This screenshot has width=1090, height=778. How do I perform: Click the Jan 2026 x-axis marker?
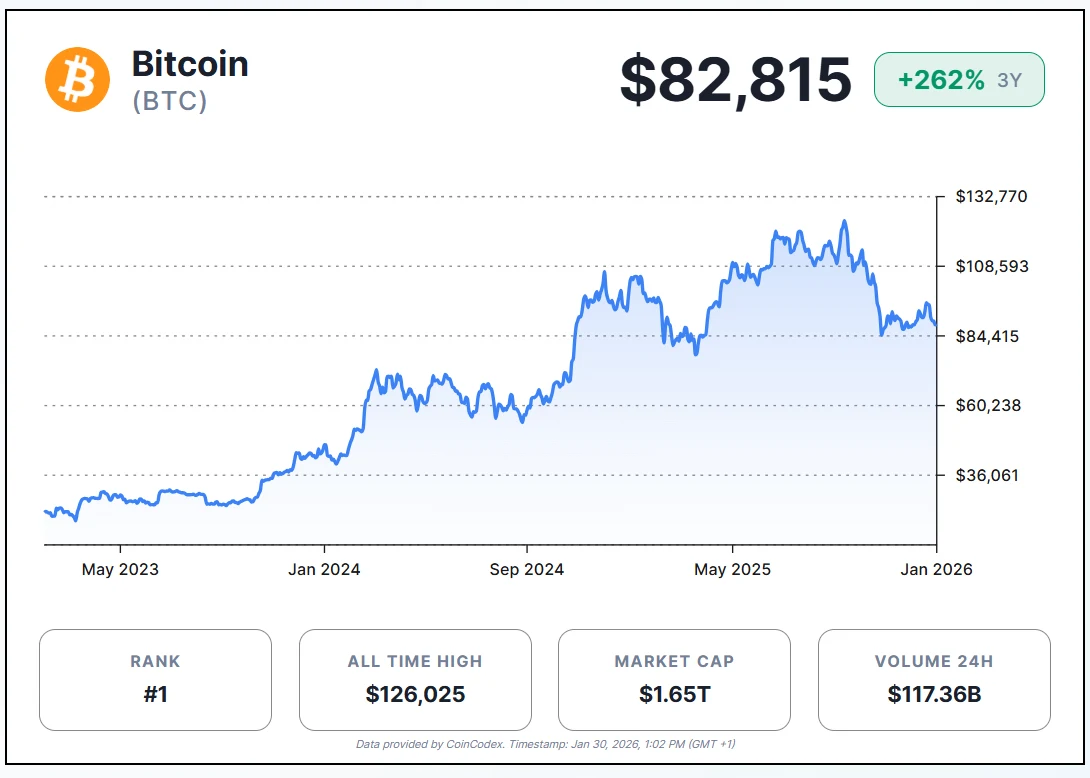(x=936, y=569)
